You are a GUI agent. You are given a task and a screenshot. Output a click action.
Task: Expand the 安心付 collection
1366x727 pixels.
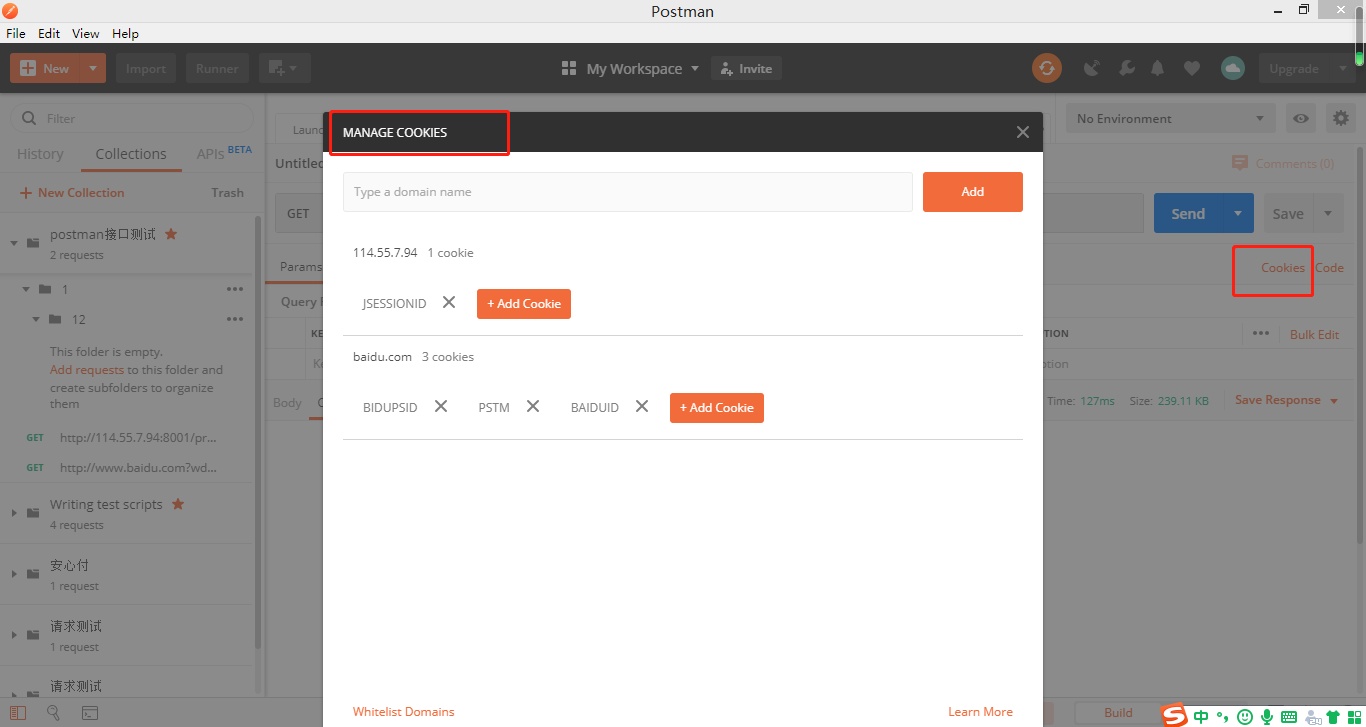pyautogui.click(x=14, y=574)
